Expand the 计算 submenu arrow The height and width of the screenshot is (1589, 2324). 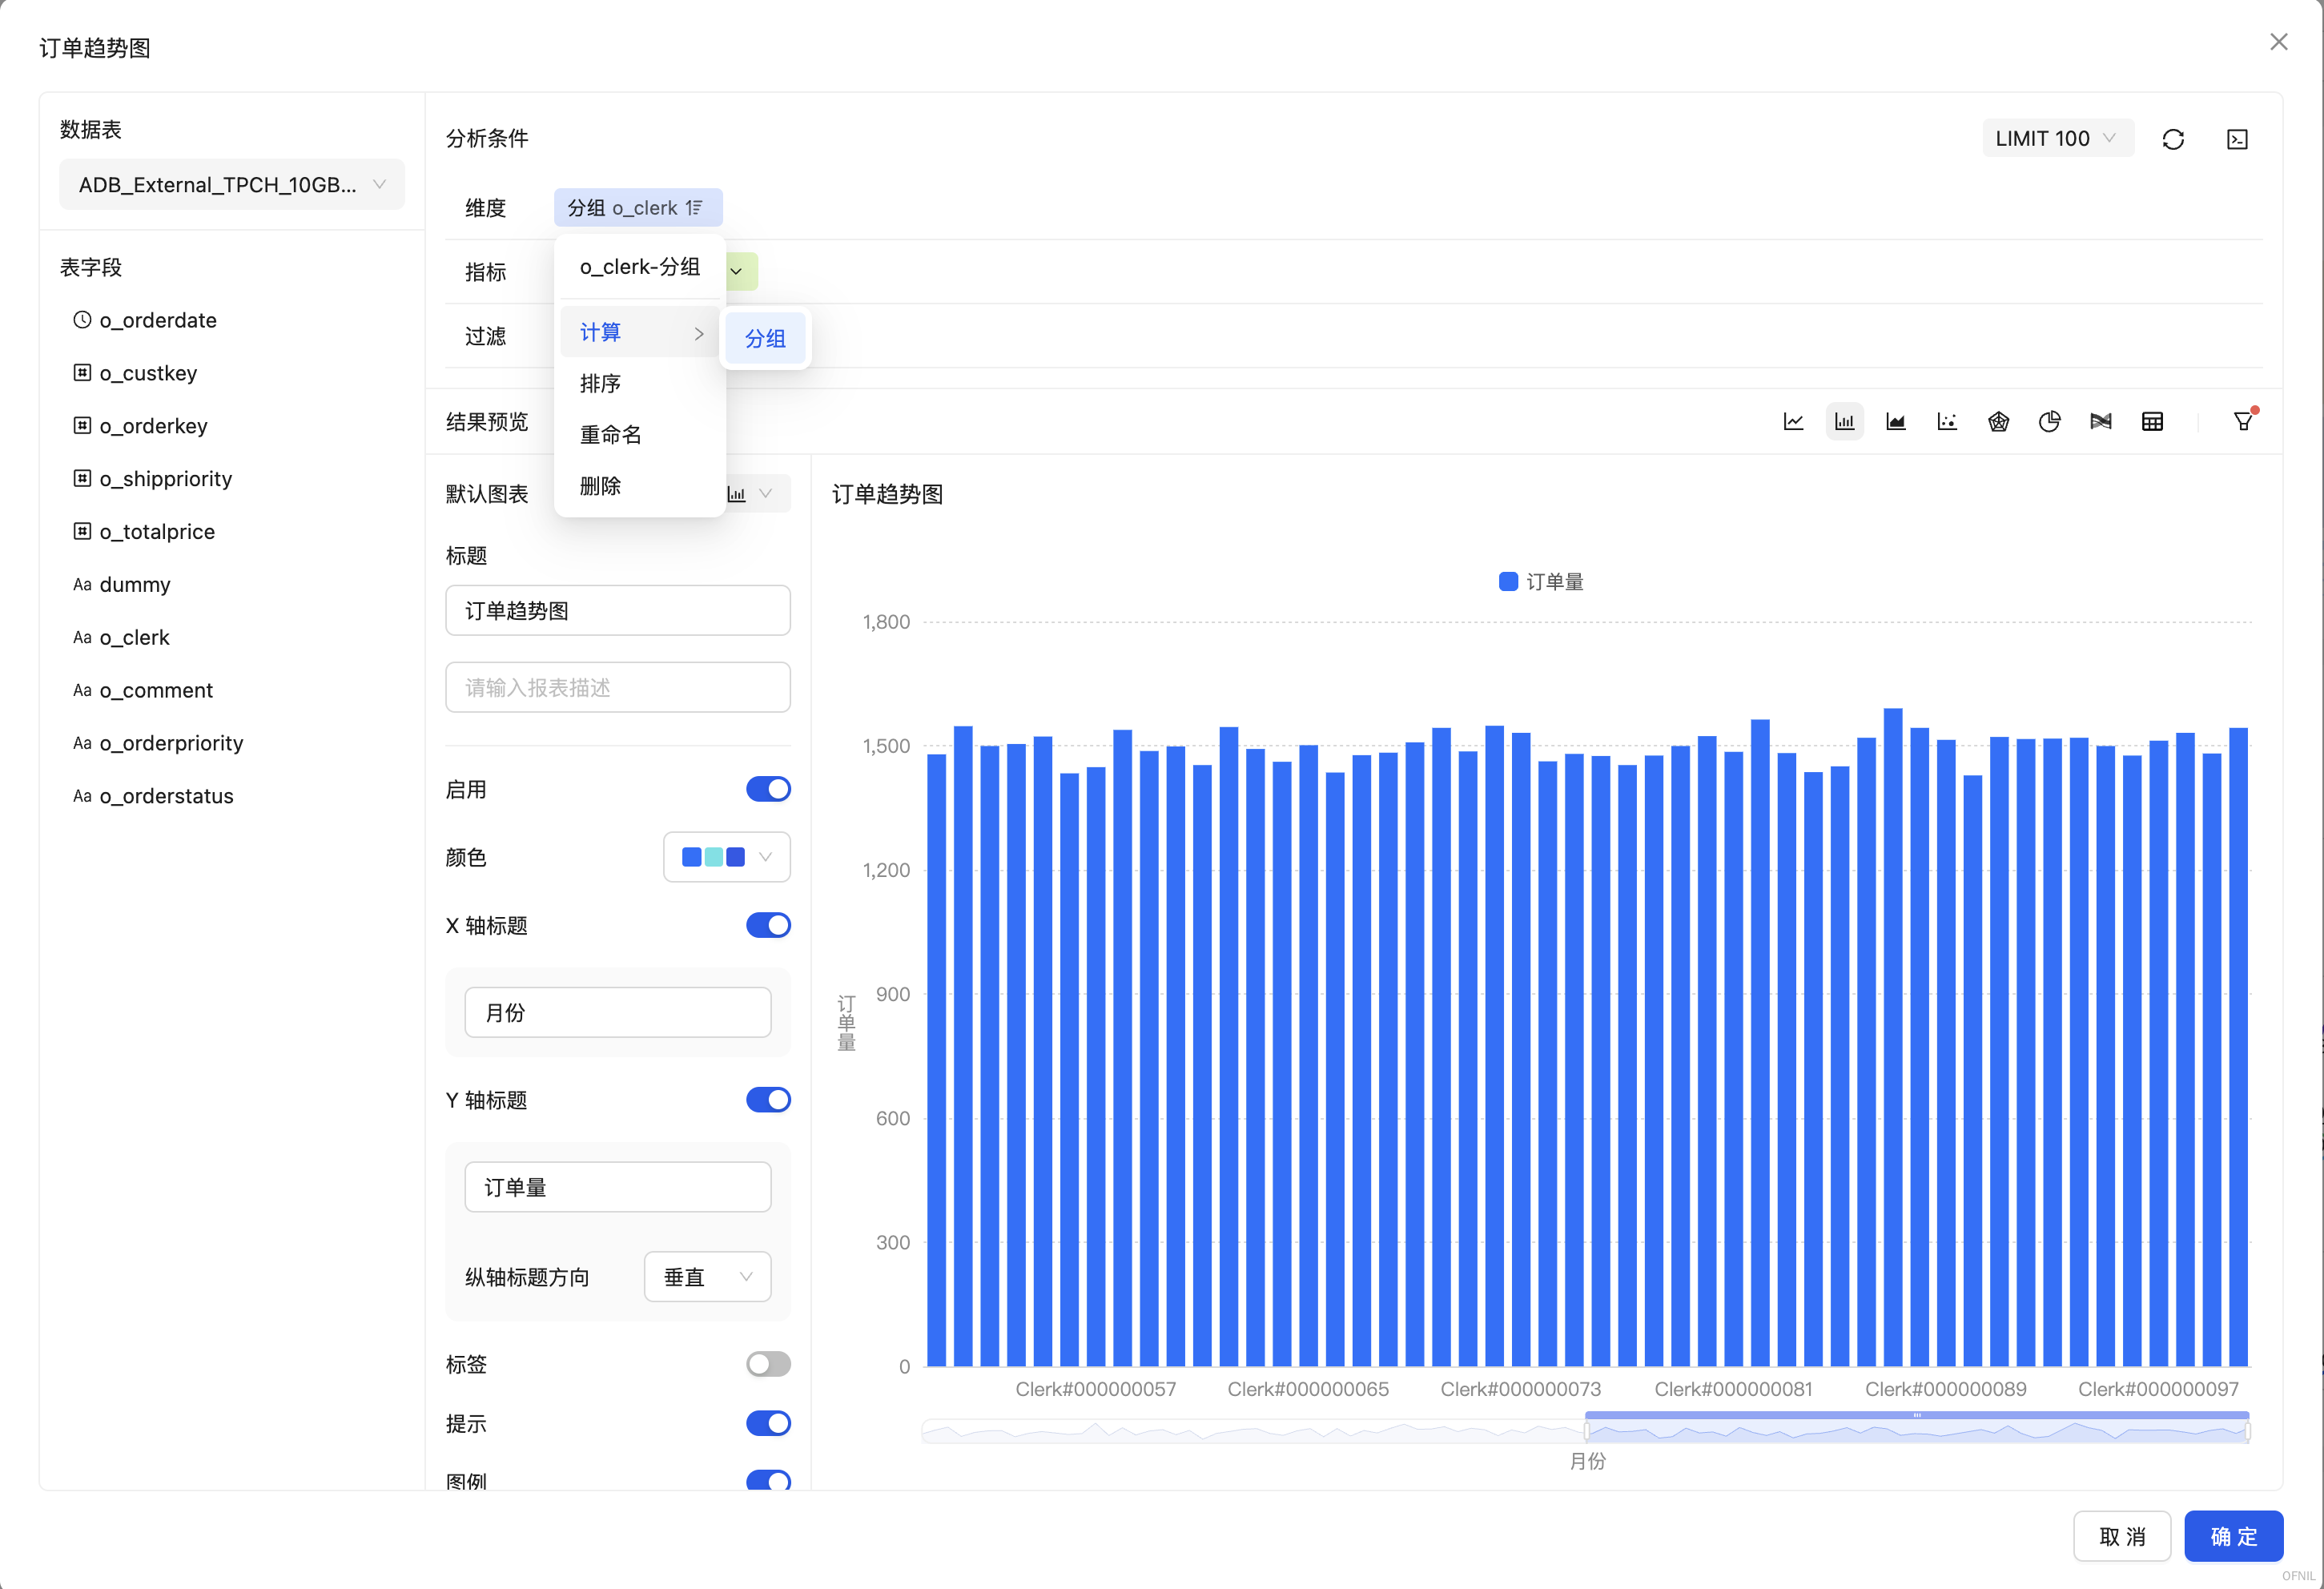click(x=699, y=333)
